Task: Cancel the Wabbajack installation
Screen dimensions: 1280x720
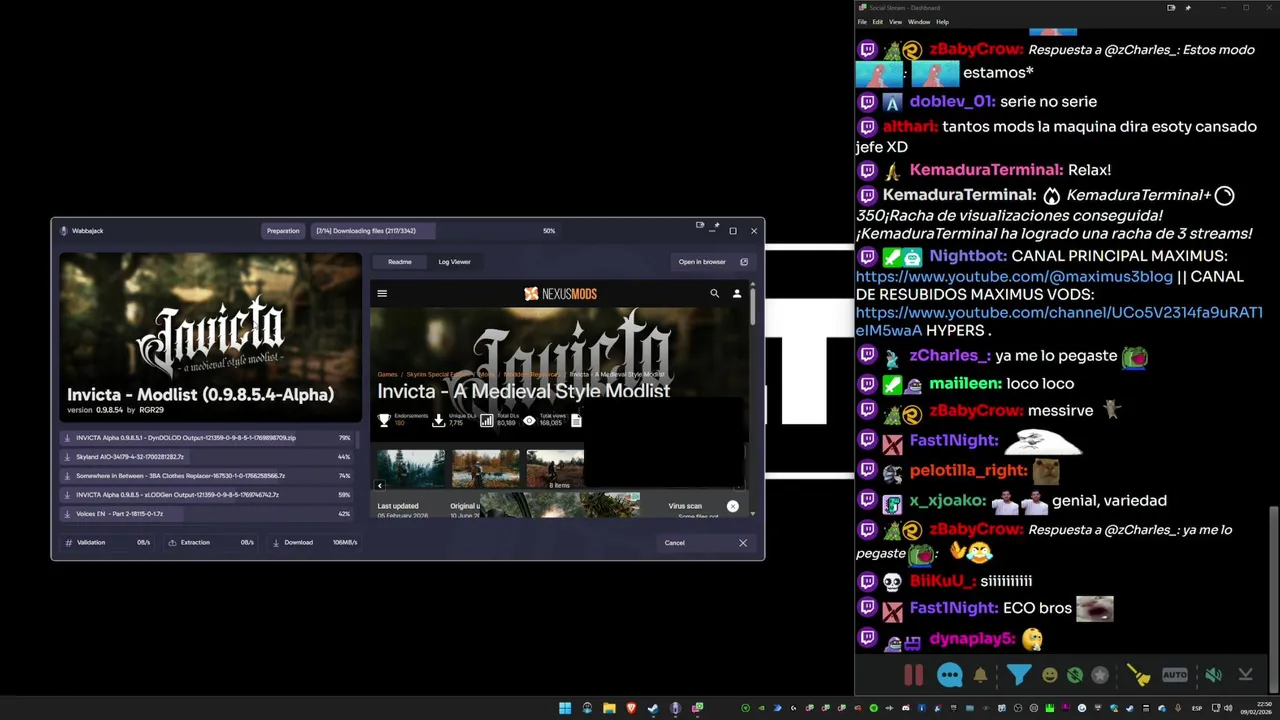Action: click(706, 543)
